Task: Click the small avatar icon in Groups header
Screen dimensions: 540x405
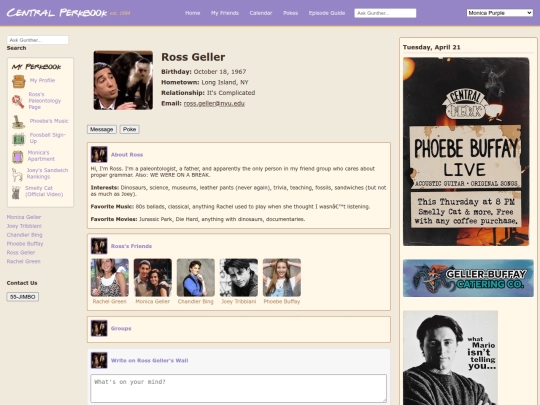Action: (x=99, y=328)
